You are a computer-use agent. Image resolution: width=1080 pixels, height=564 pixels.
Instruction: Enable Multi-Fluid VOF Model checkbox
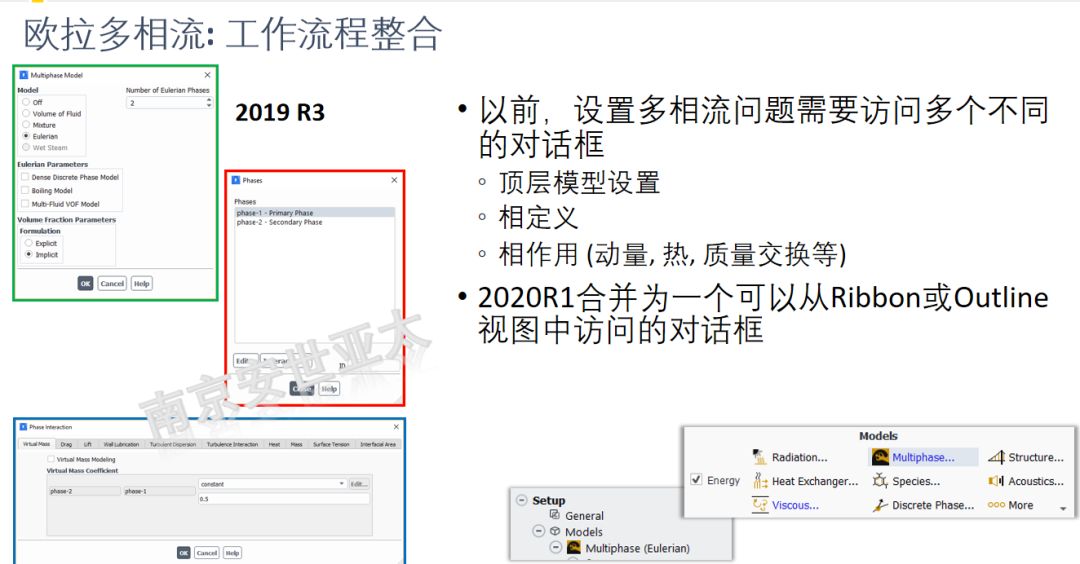(x=25, y=203)
